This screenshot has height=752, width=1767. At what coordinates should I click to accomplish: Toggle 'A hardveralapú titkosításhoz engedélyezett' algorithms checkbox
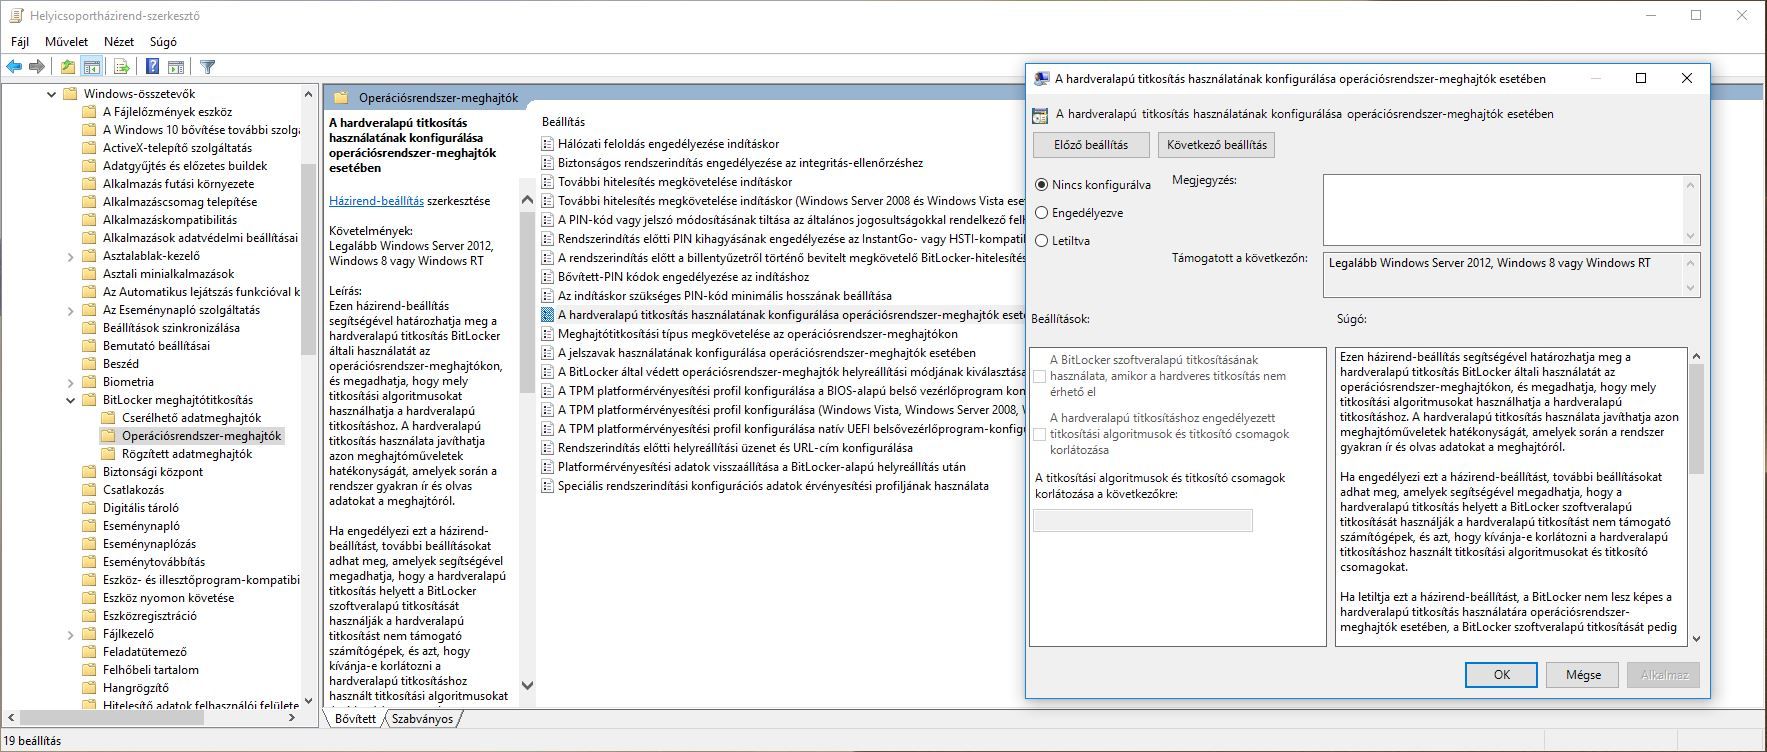1040,434
